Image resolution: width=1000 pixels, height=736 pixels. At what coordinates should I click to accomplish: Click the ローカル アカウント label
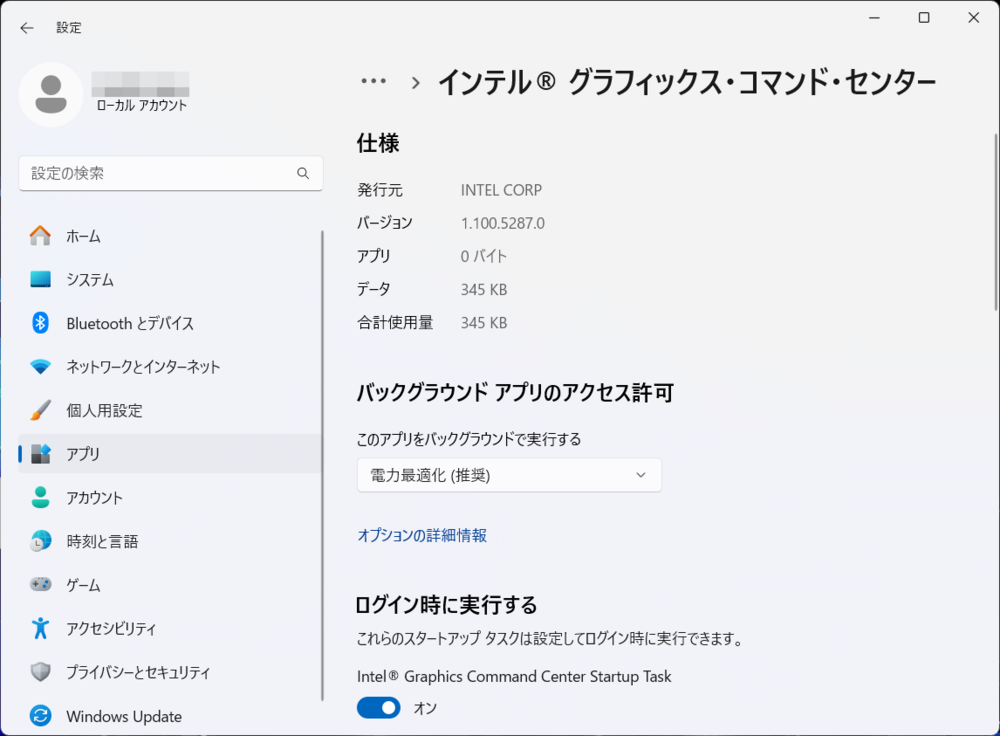[142, 106]
